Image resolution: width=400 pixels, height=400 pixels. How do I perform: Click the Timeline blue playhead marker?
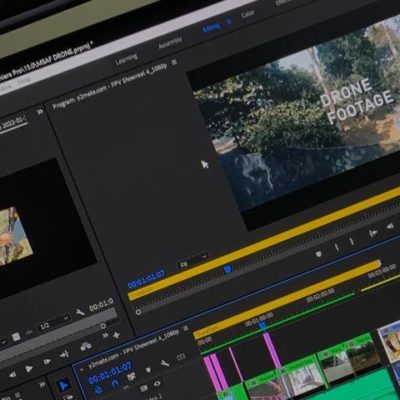[263, 325]
